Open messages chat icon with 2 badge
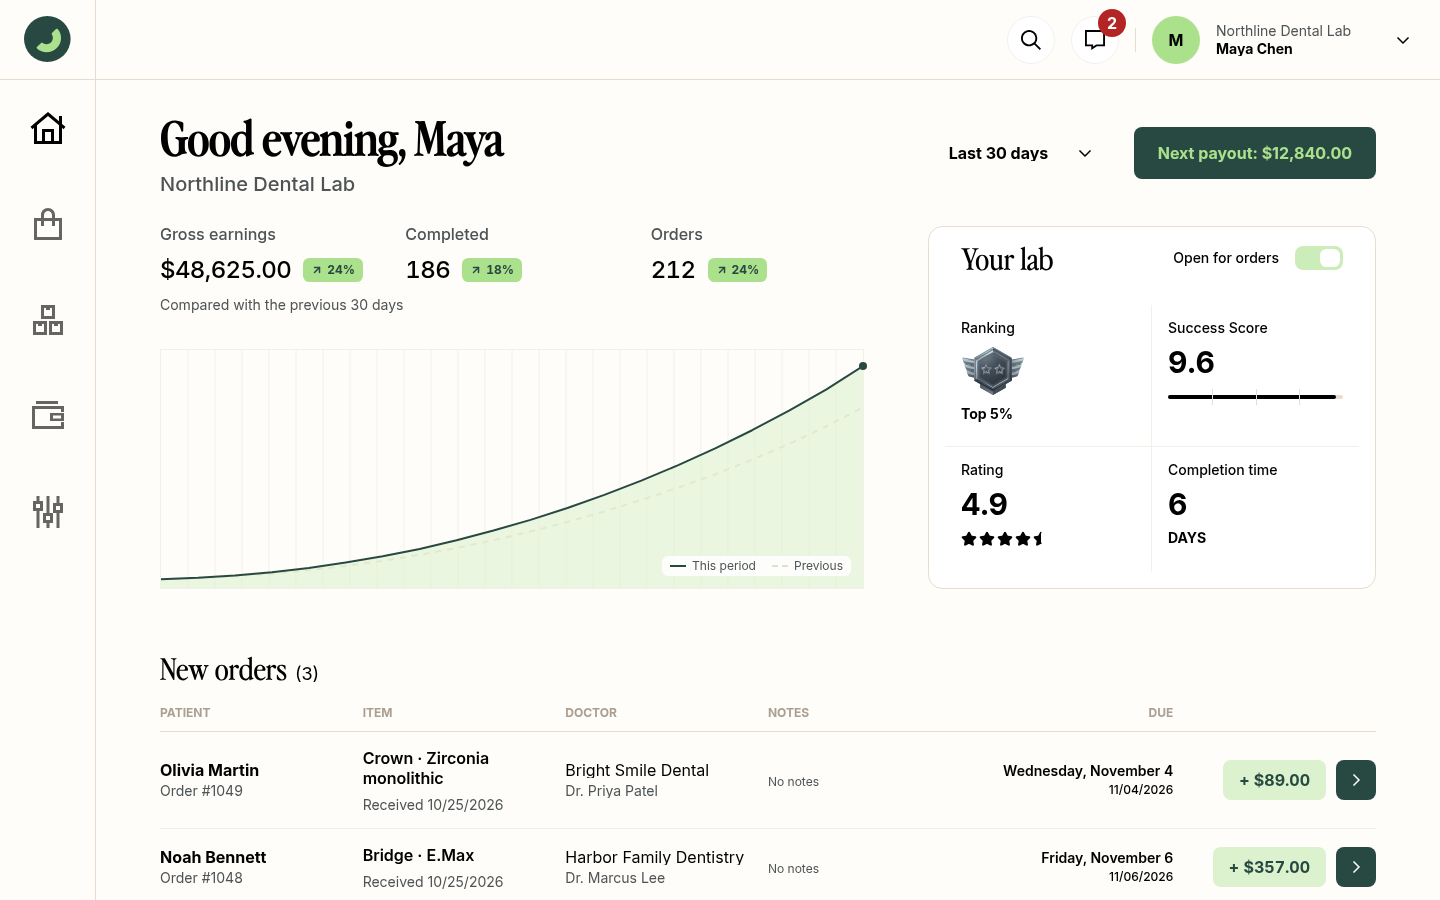This screenshot has width=1440, height=900. pos(1095,40)
